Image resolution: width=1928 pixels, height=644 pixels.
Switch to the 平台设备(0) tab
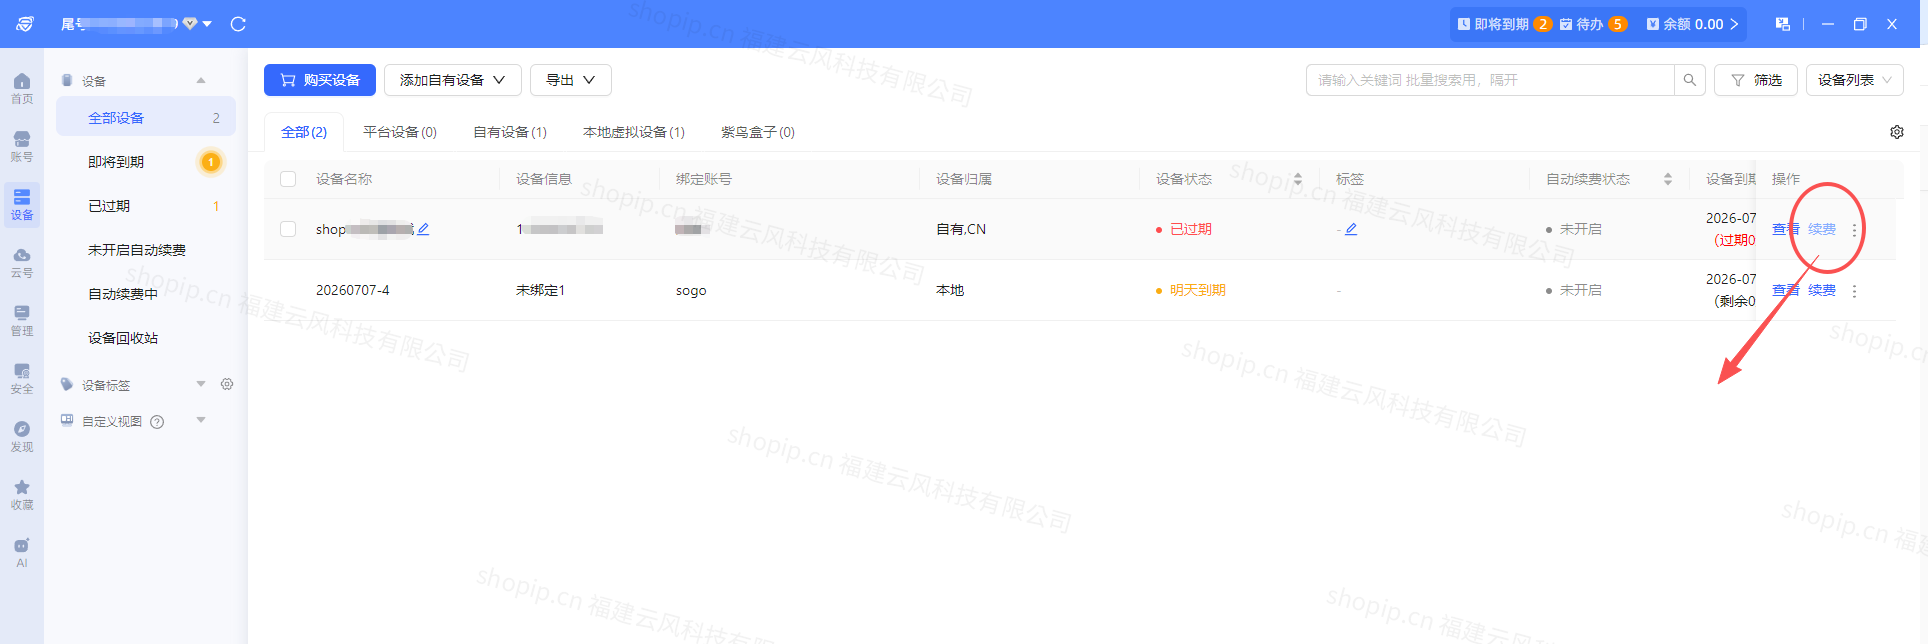[x=400, y=132]
